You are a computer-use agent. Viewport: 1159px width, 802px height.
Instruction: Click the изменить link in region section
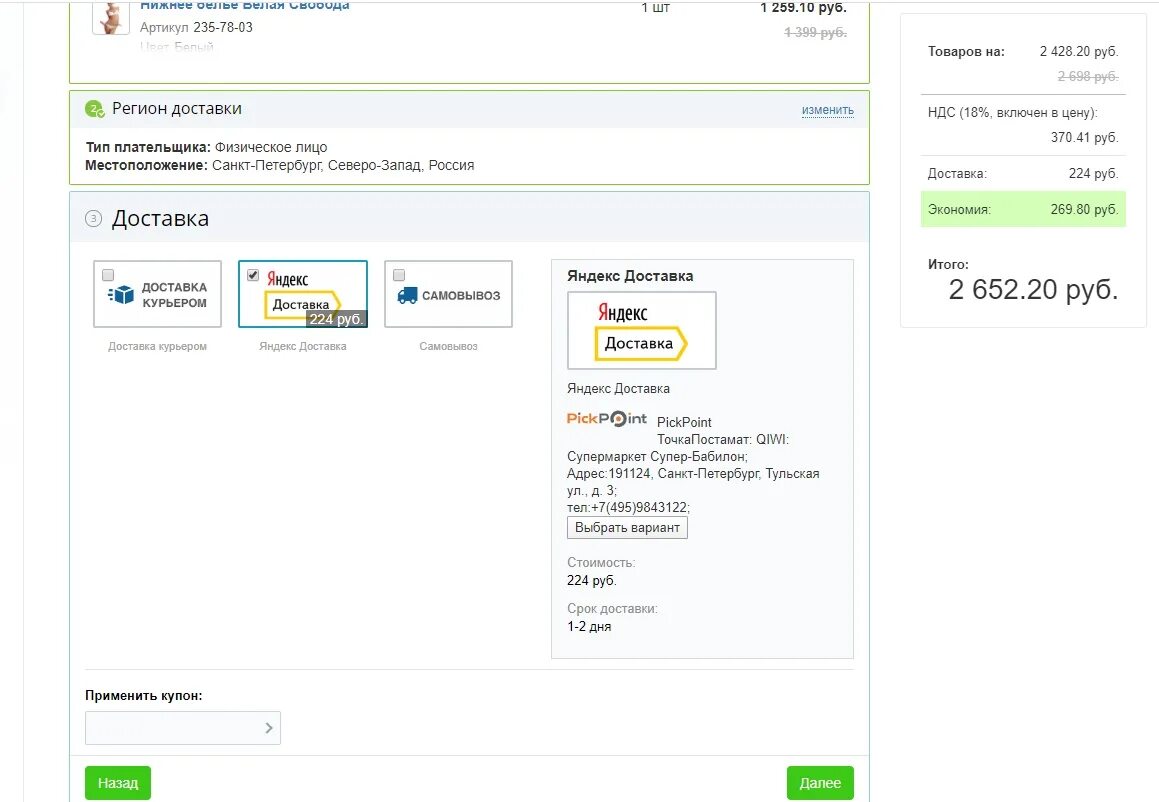pyautogui.click(x=828, y=110)
